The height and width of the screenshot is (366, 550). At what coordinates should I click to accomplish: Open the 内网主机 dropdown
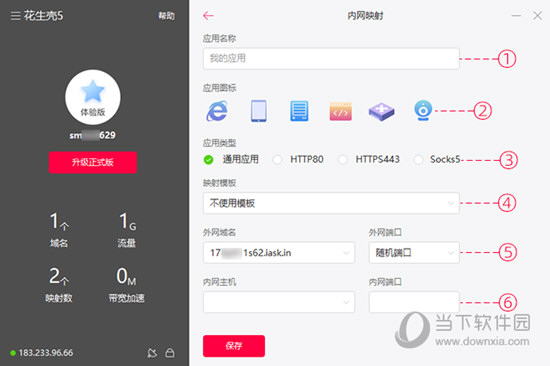pos(279,302)
